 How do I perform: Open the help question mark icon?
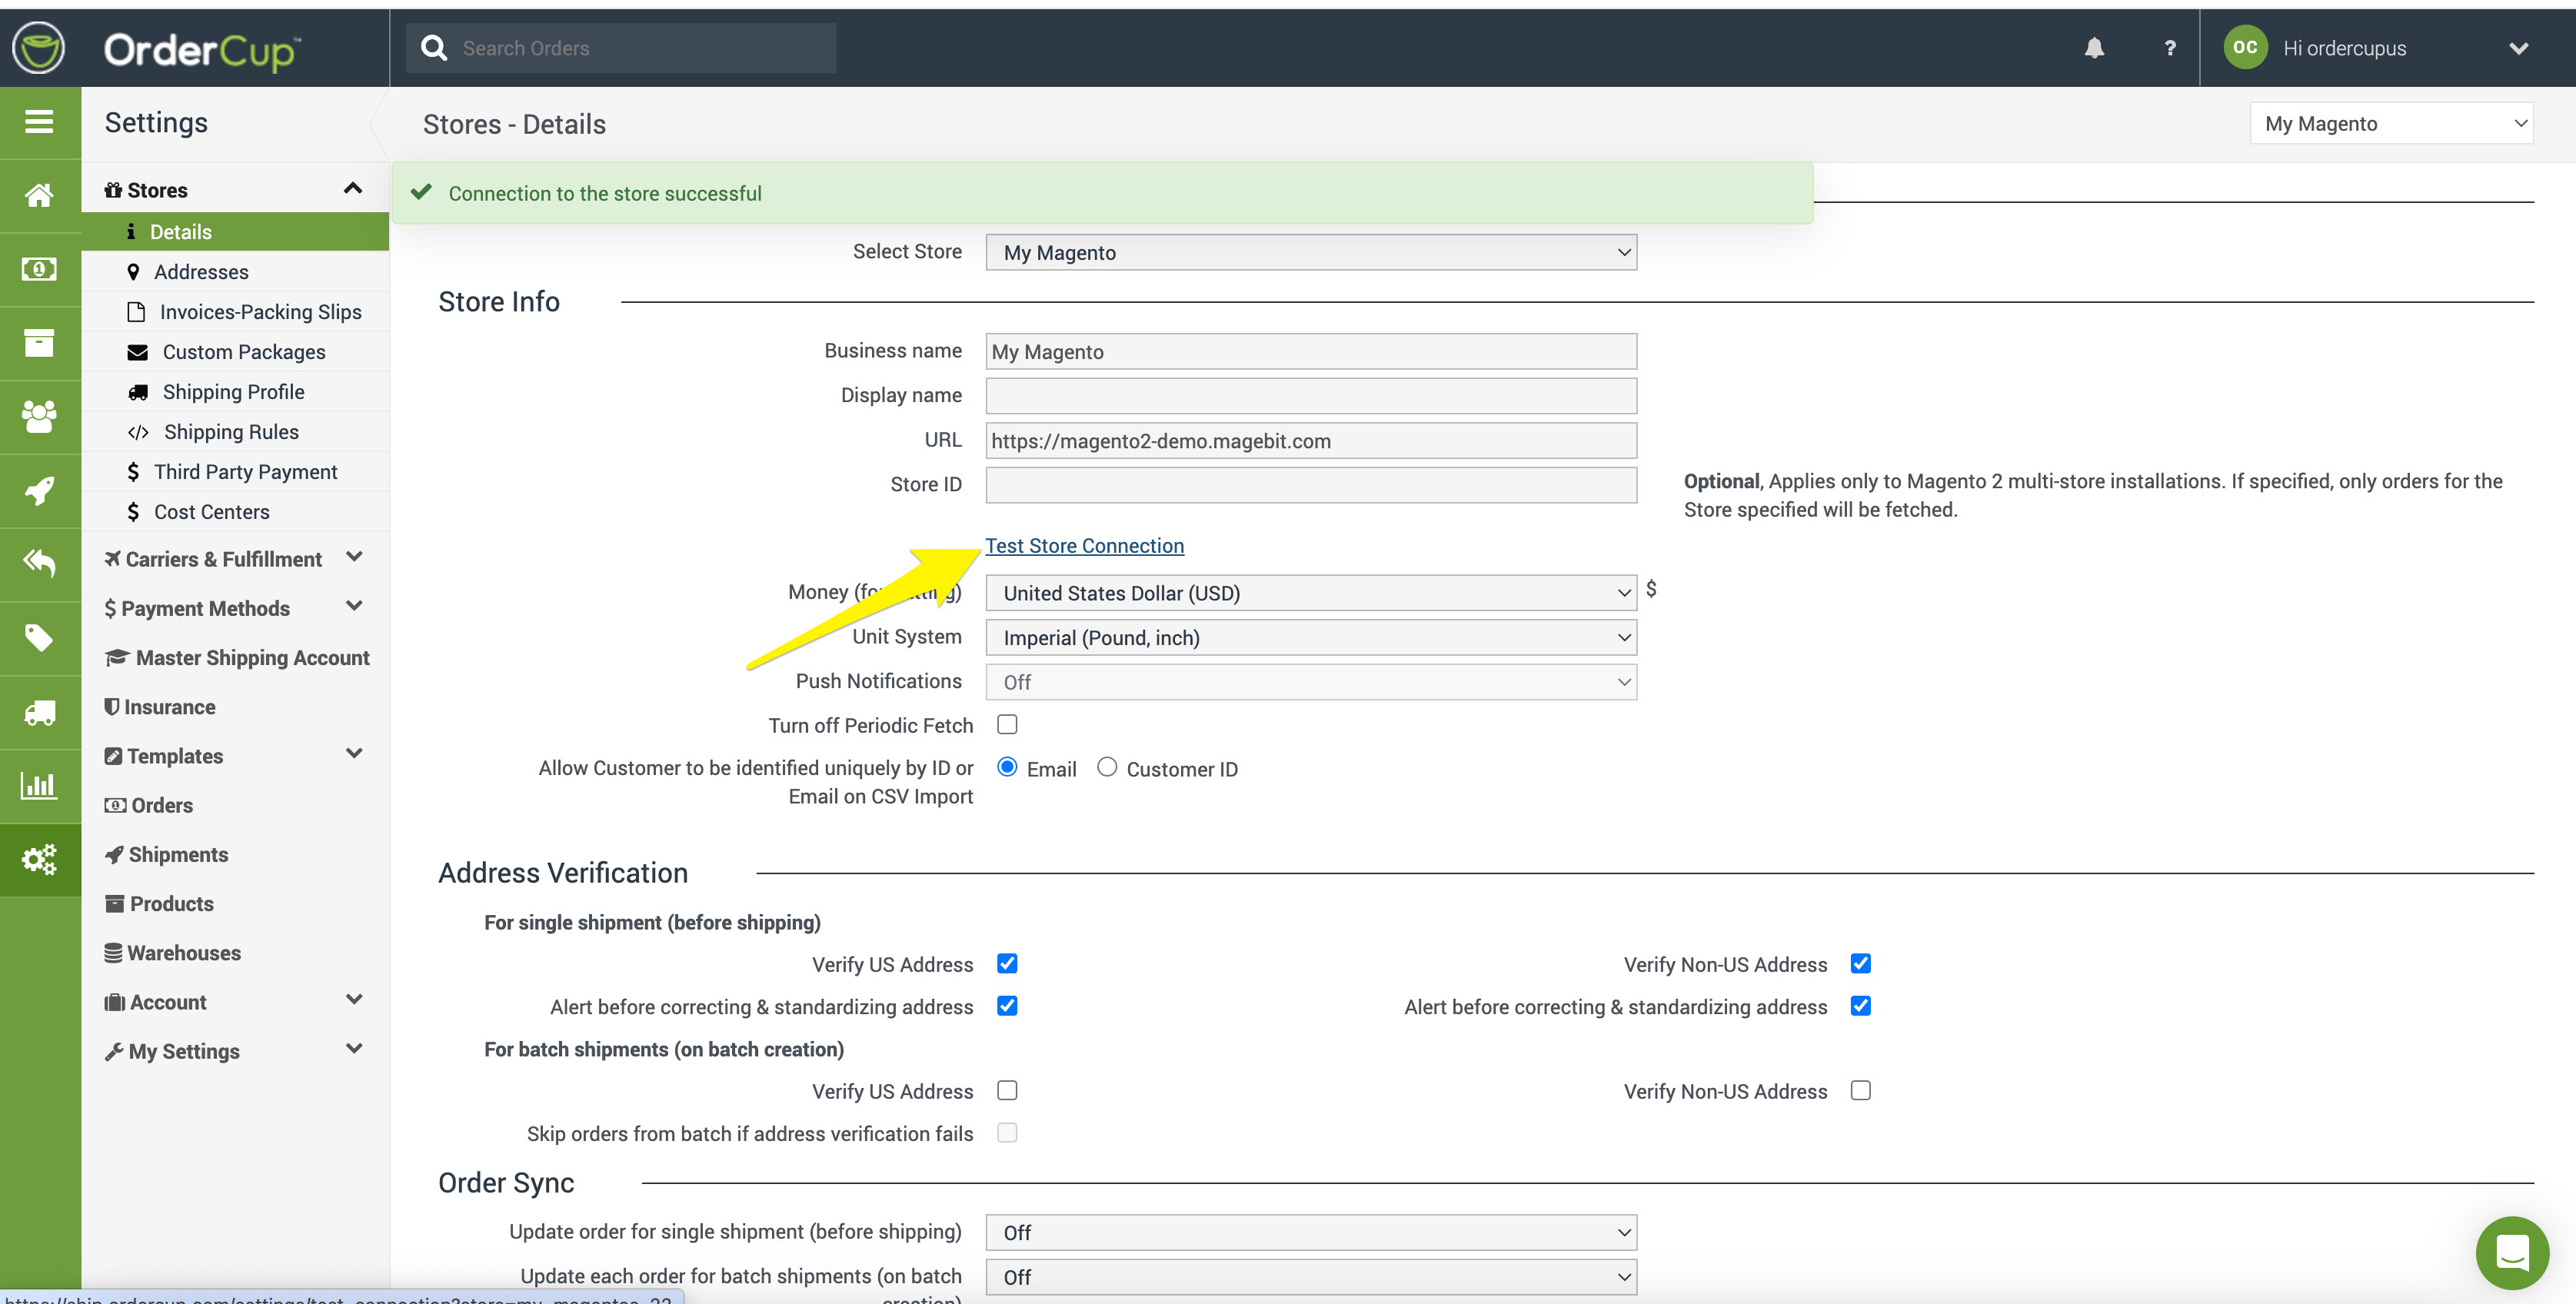(x=2169, y=48)
